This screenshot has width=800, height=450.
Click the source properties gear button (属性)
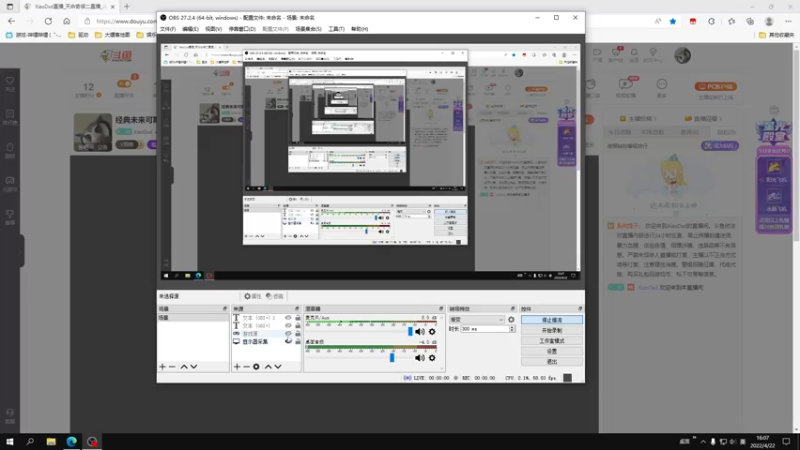253,296
